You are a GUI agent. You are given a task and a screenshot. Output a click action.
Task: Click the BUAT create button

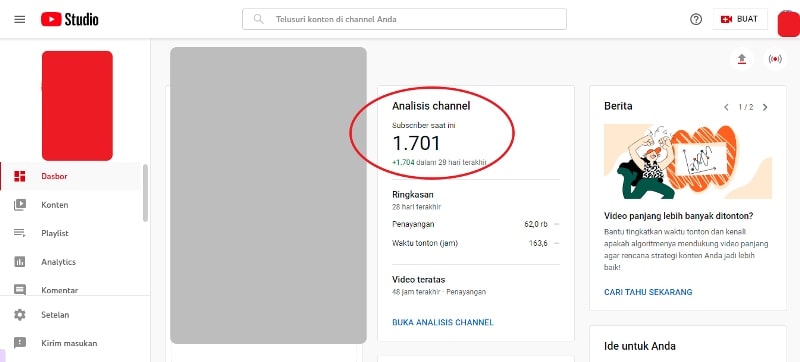click(740, 19)
